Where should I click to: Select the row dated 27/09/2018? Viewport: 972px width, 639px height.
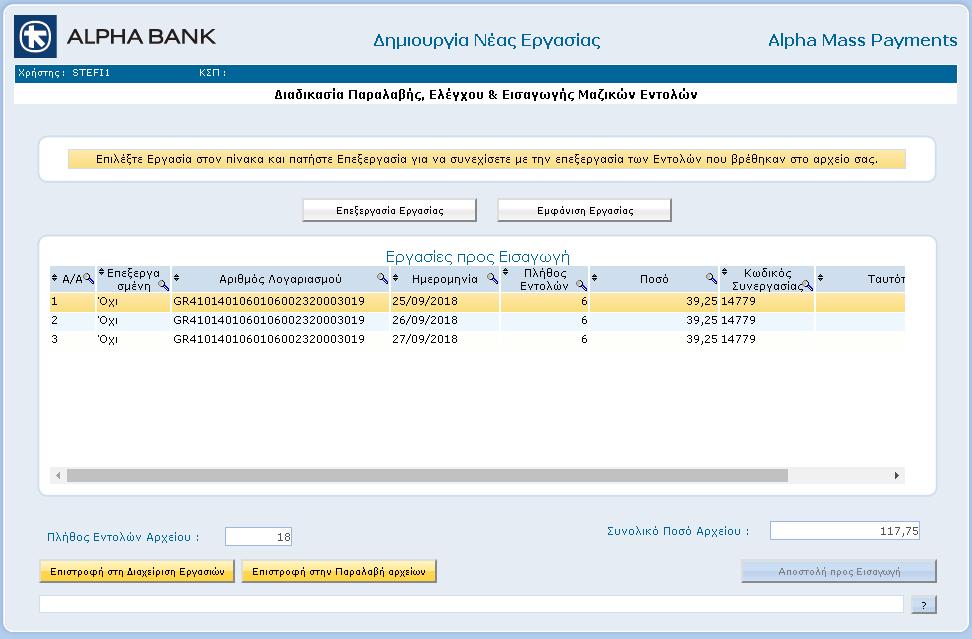pyautogui.click(x=477, y=340)
